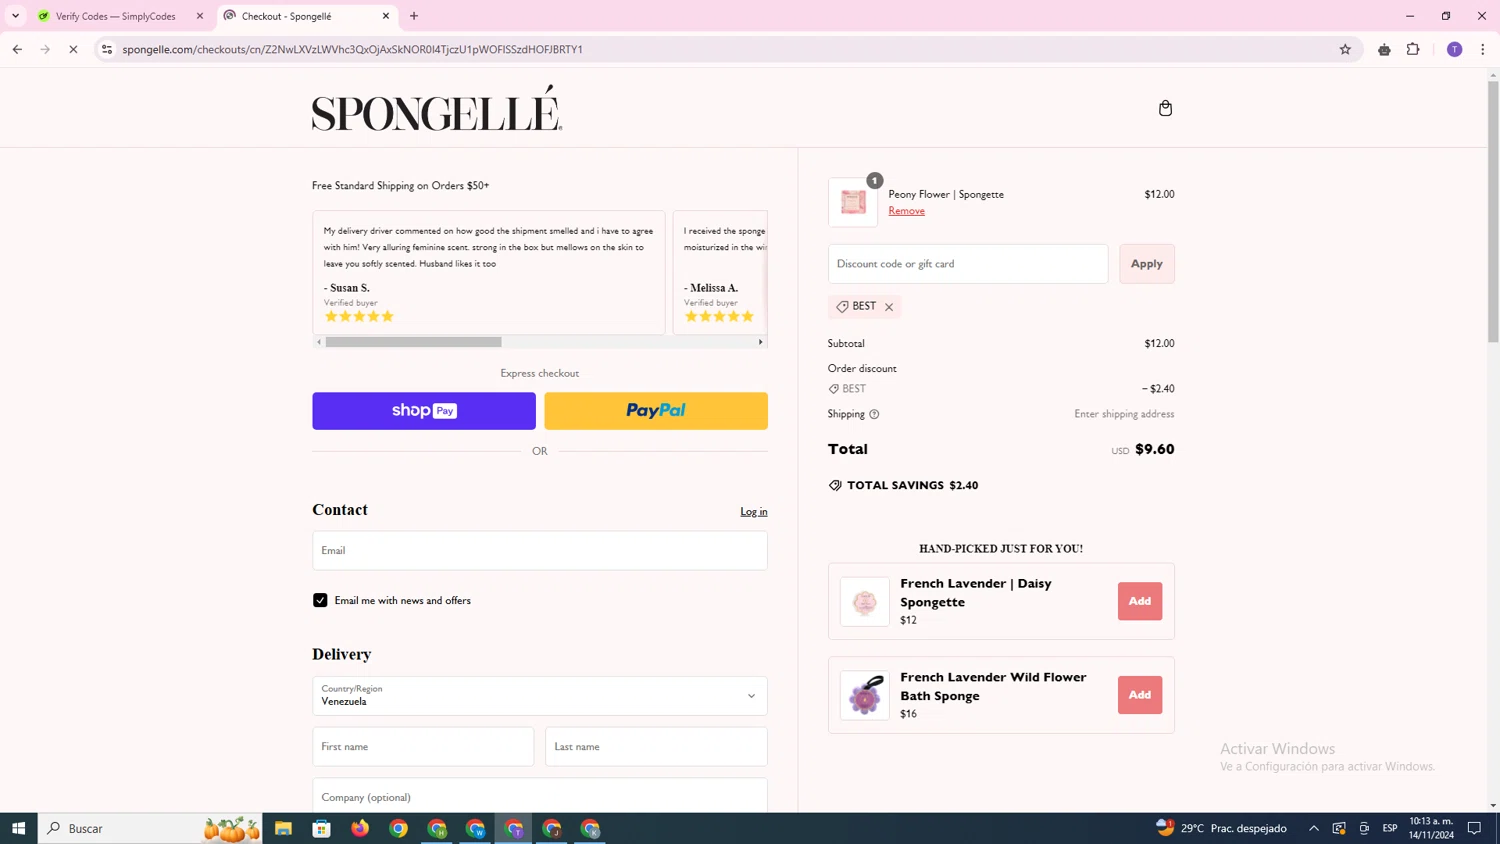Click the Free Standard Shipping on Orders $50+ text
This screenshot has width=1500, height=844.
[400, 186]
